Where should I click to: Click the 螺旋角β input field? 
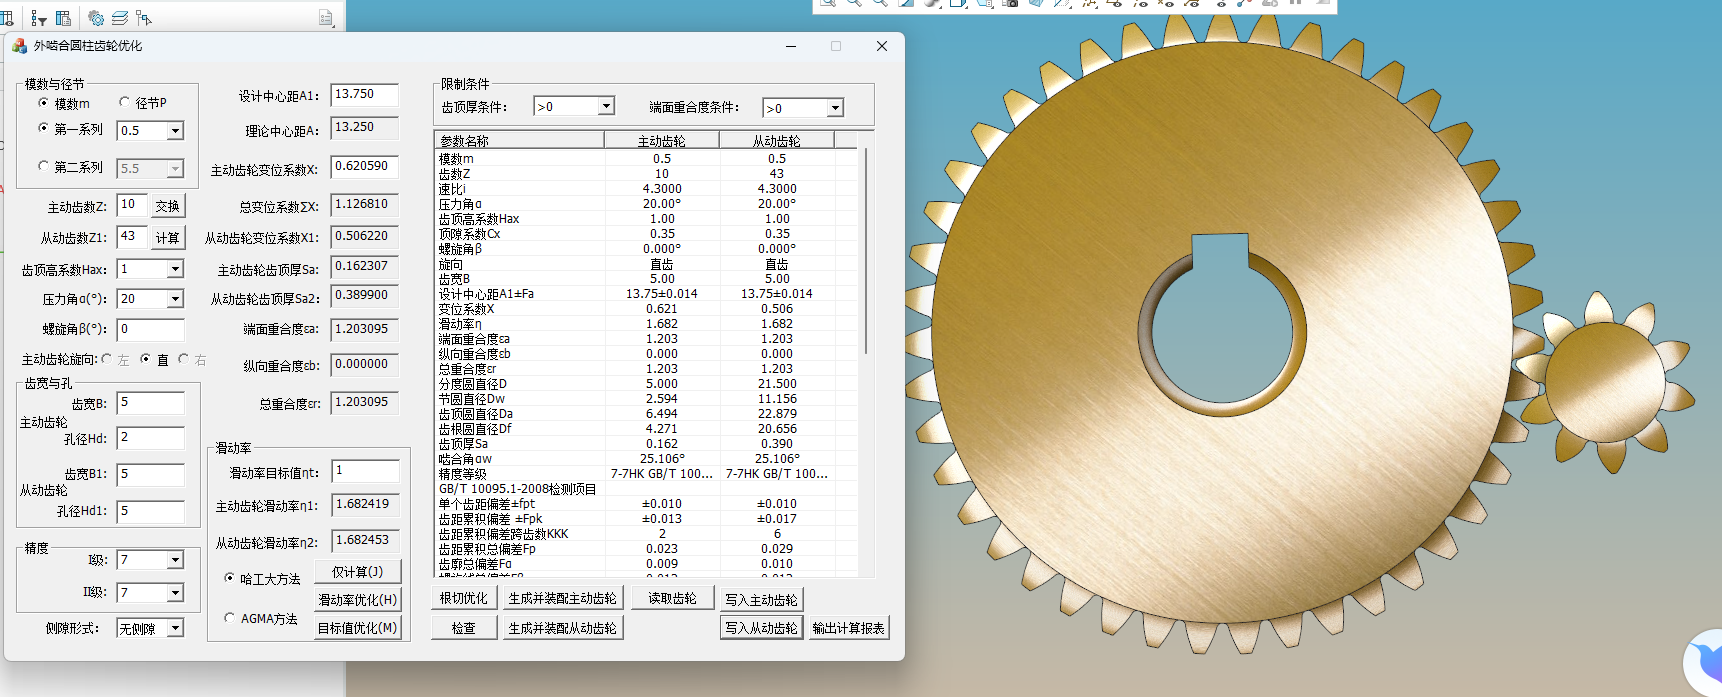[x=151, y=329]
